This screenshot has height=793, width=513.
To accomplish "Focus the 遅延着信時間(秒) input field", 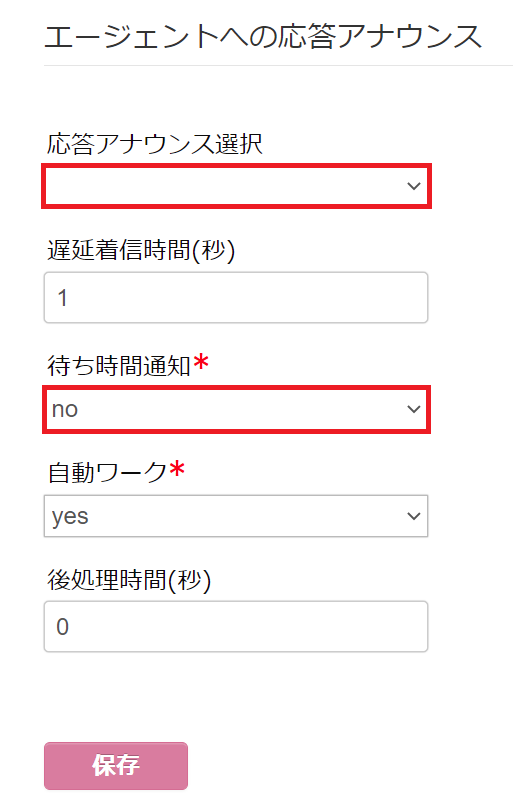I will tap(236, 297).
